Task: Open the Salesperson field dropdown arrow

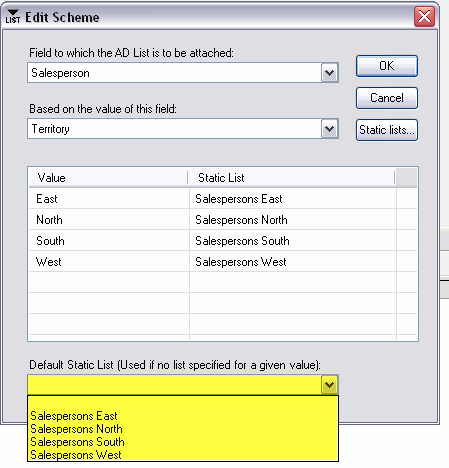Action: 329,73
